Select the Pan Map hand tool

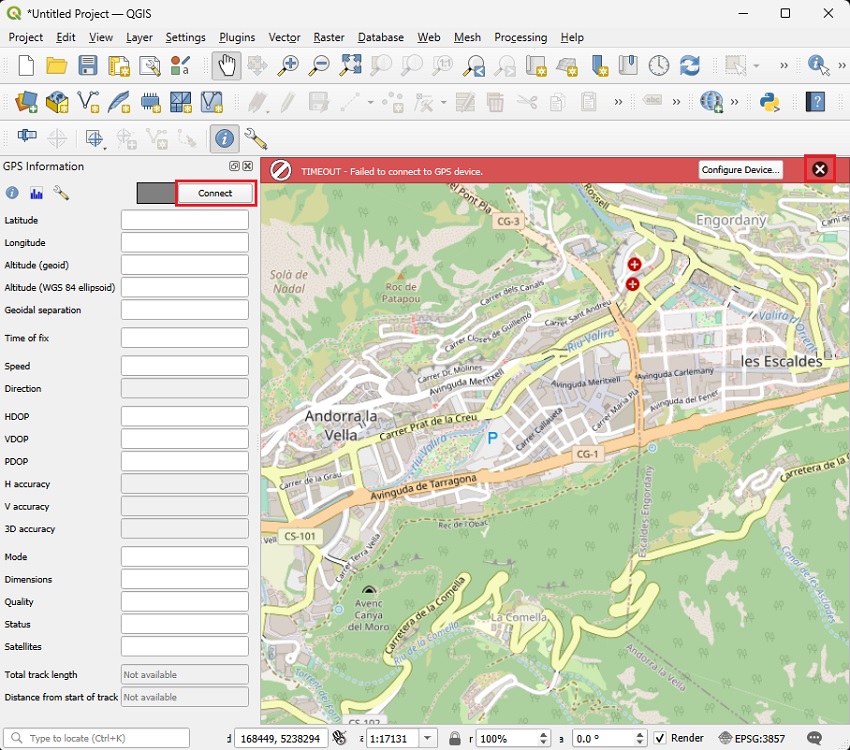[226, 66]
